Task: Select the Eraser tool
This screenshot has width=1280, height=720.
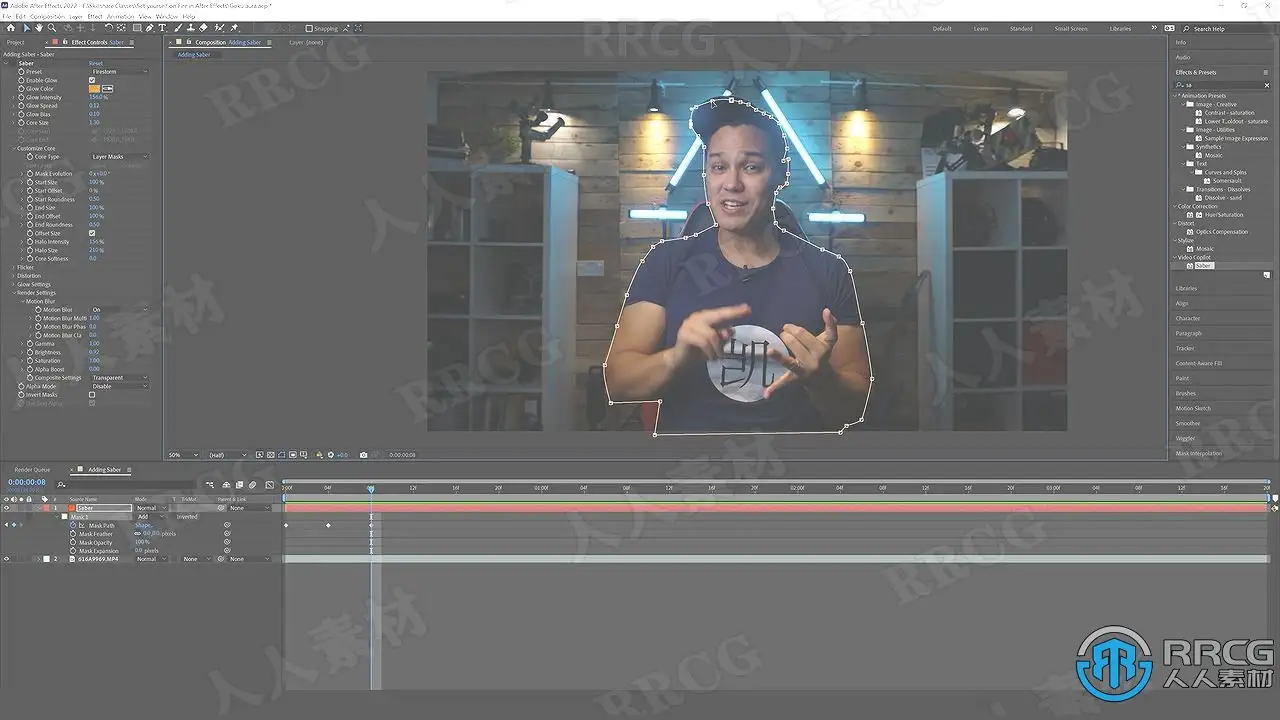Action: coord(203,28)
